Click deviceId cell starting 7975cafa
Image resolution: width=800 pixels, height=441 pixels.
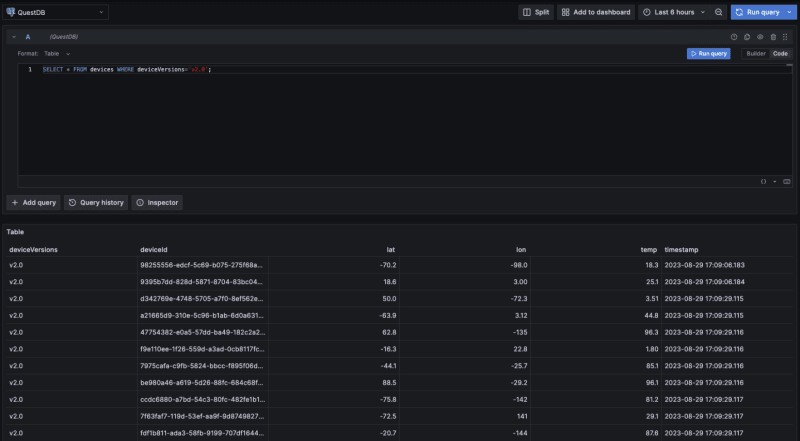pos(202,366)
